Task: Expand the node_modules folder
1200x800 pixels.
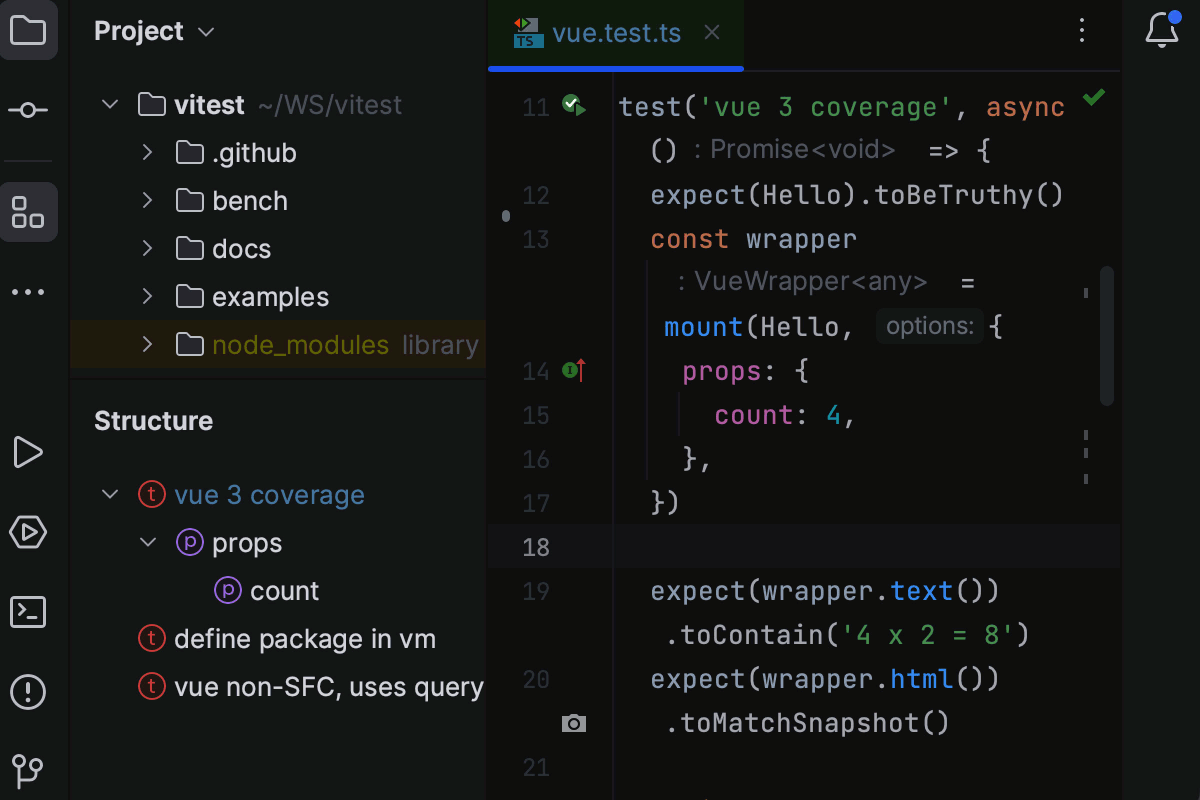Action: pos(147,344)
